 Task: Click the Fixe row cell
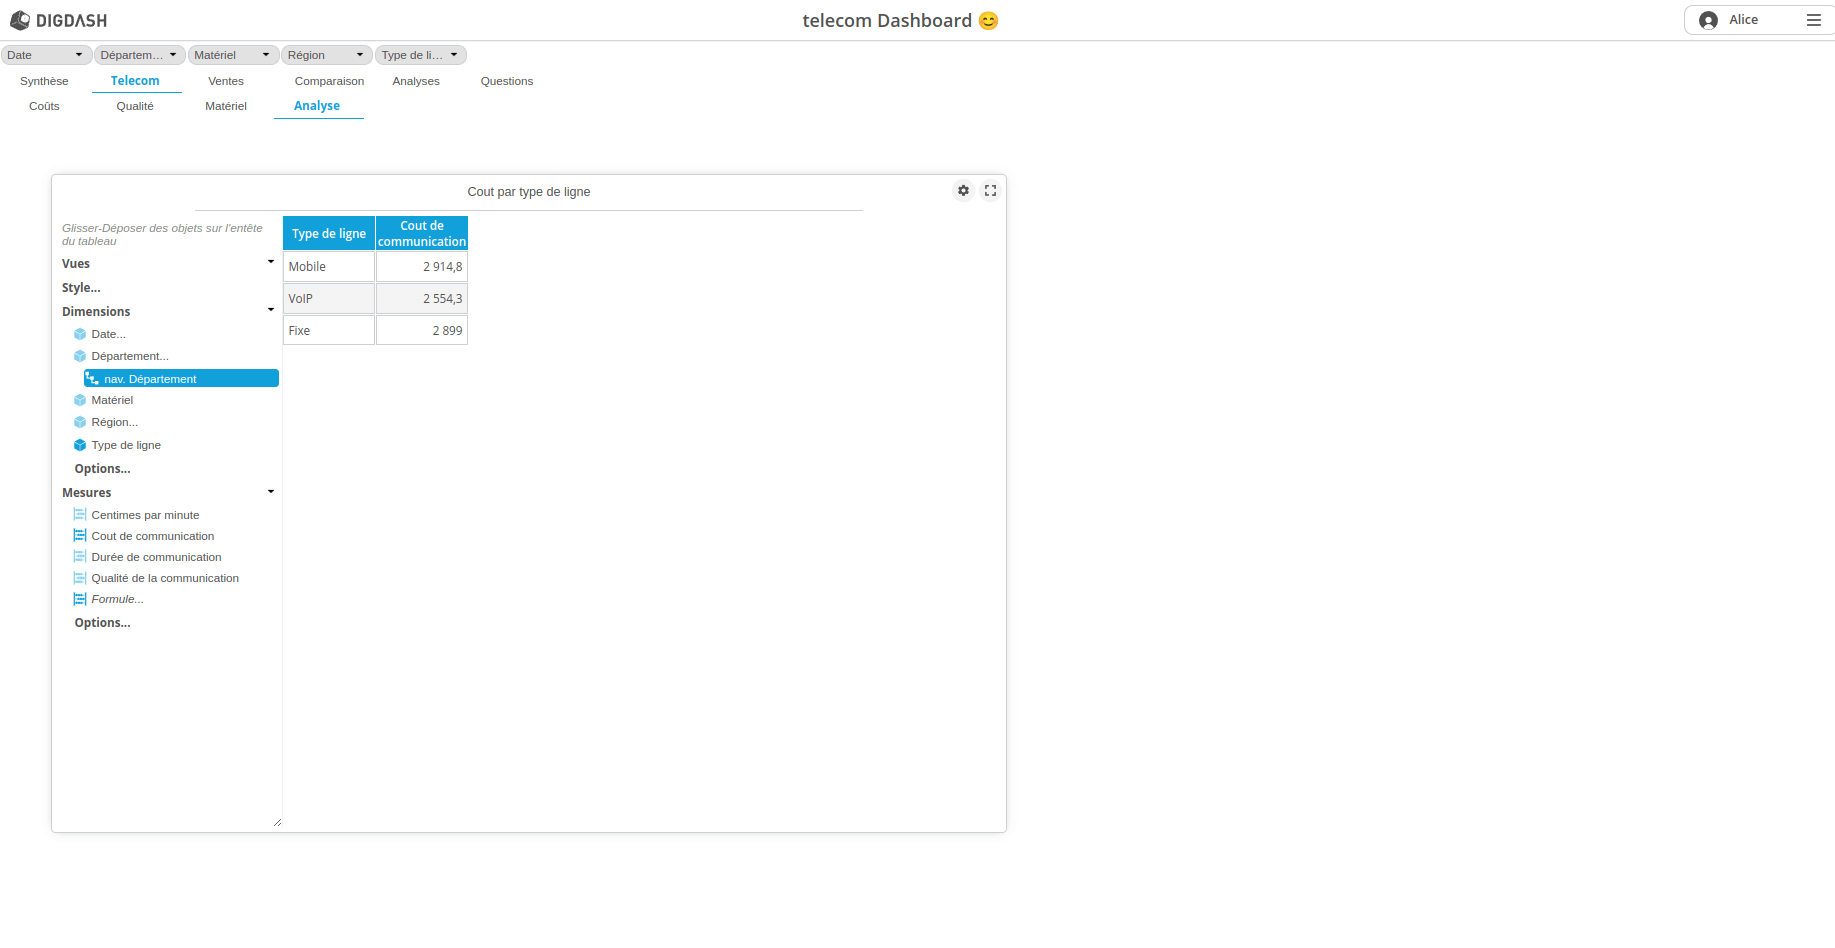(x=329, y=331)
